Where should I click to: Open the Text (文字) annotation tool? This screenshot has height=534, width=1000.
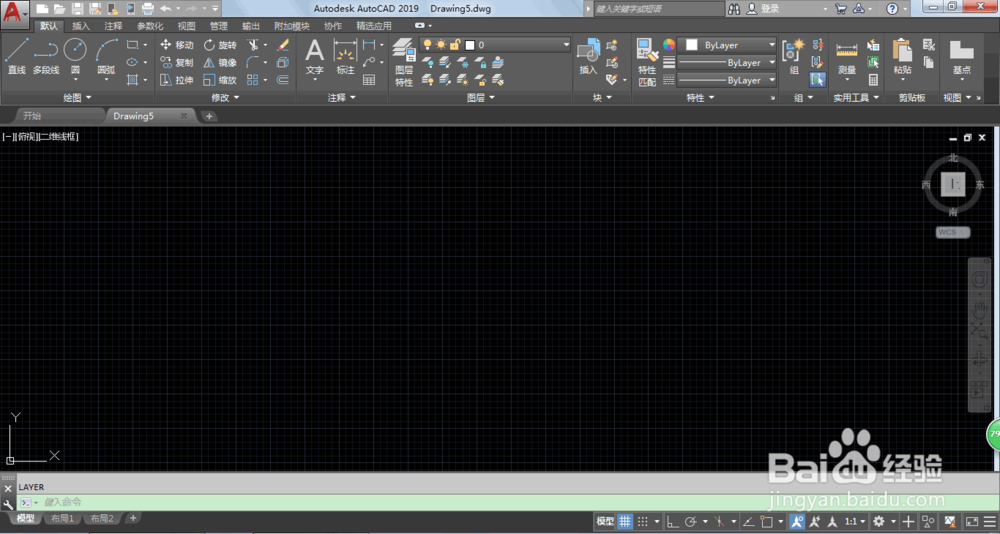pos(314,57)
